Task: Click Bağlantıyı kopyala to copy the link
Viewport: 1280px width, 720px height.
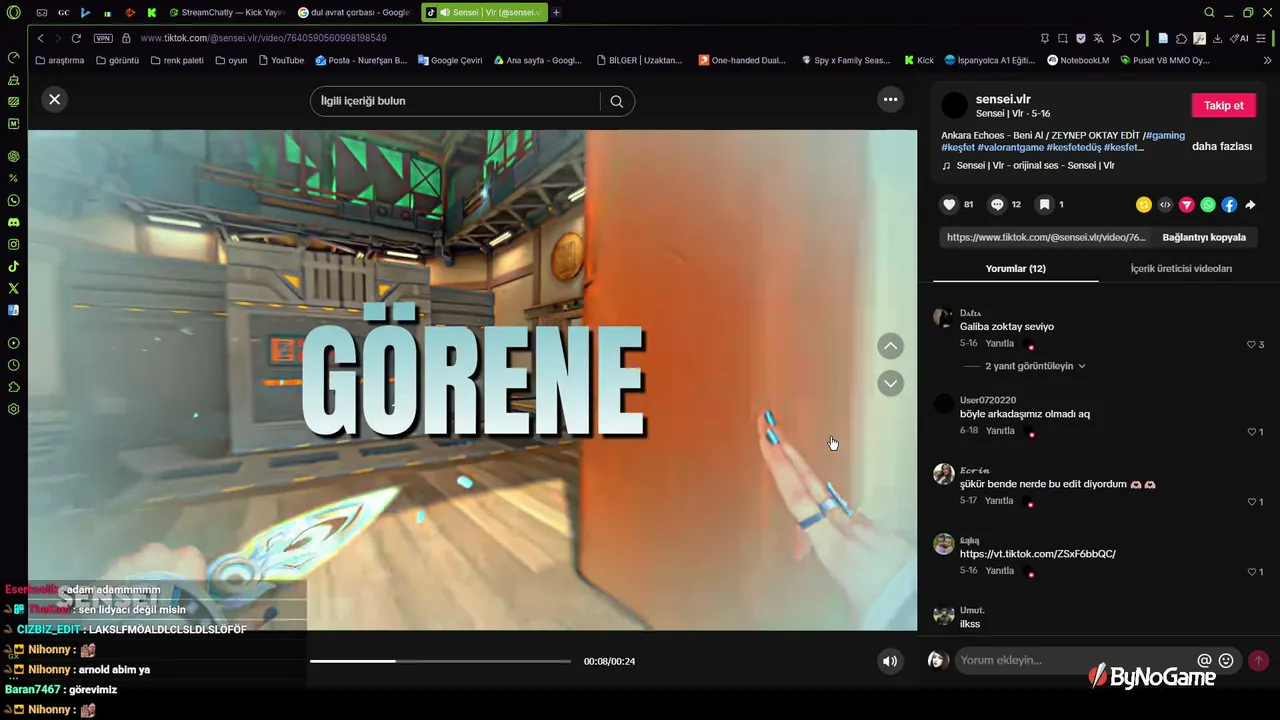Action: [1204, 238]
